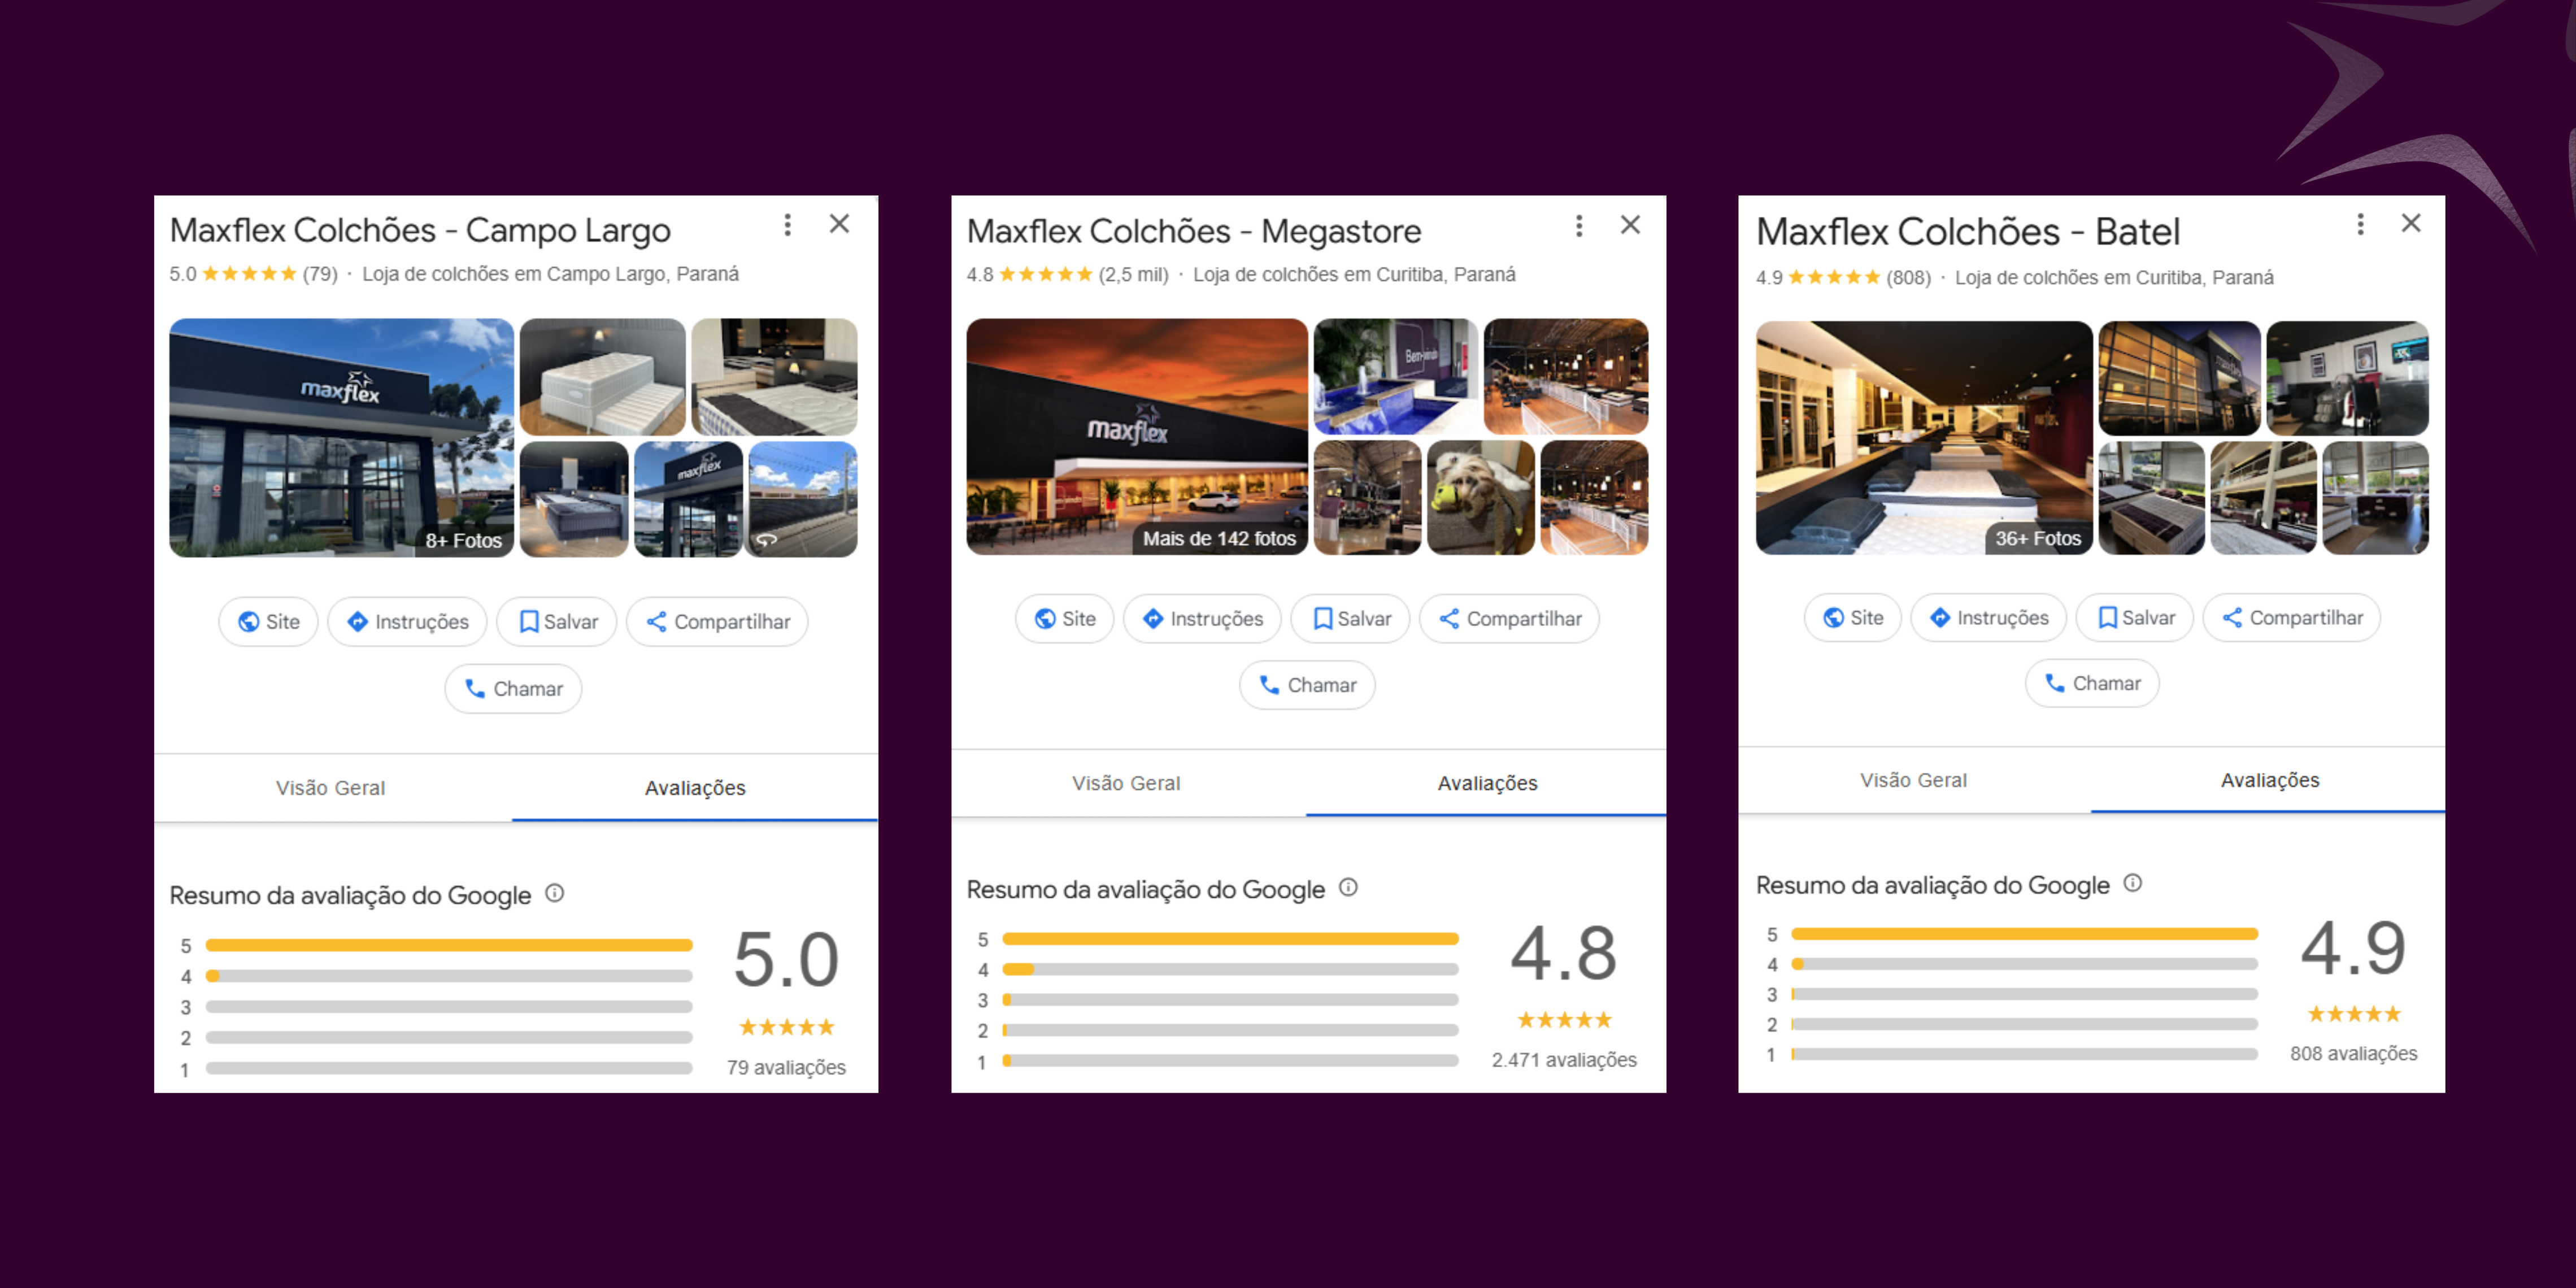Viewport: 2576px width, 1288px height.
Task: Open Site link on Batel card
Action: (x=1852, y=618)
